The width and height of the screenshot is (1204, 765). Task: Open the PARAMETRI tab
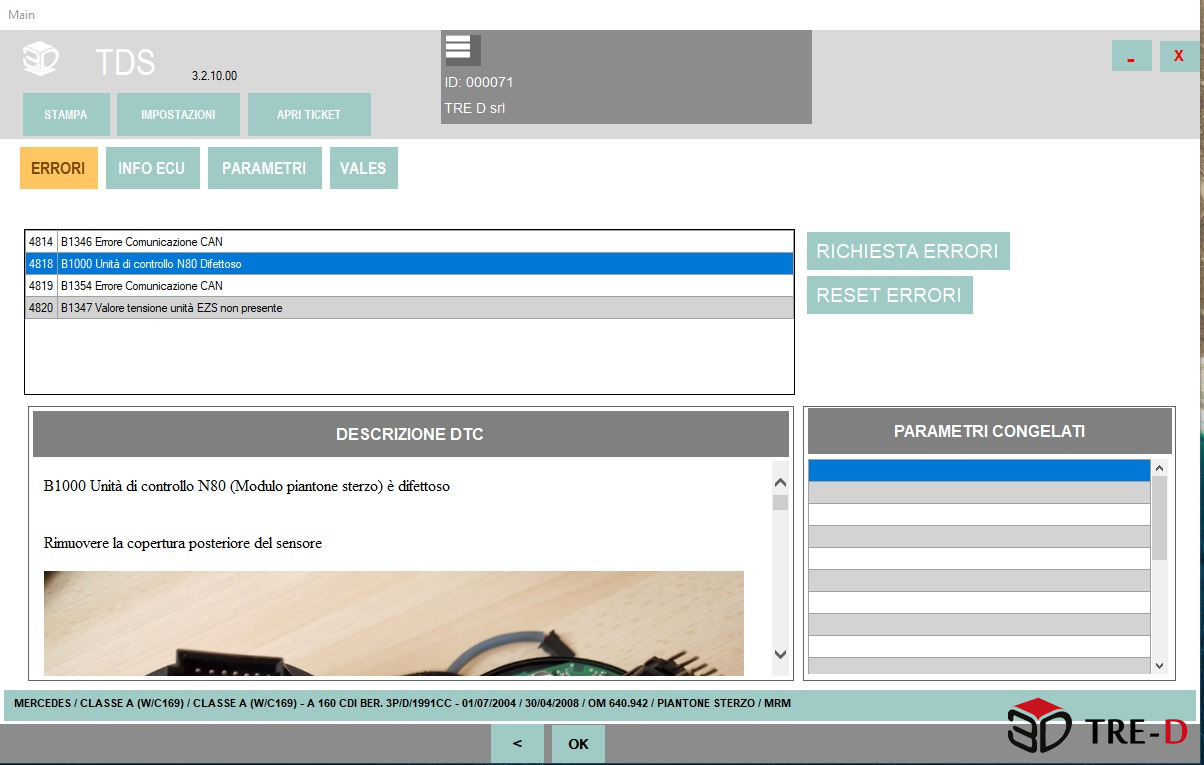click(264, 168)
